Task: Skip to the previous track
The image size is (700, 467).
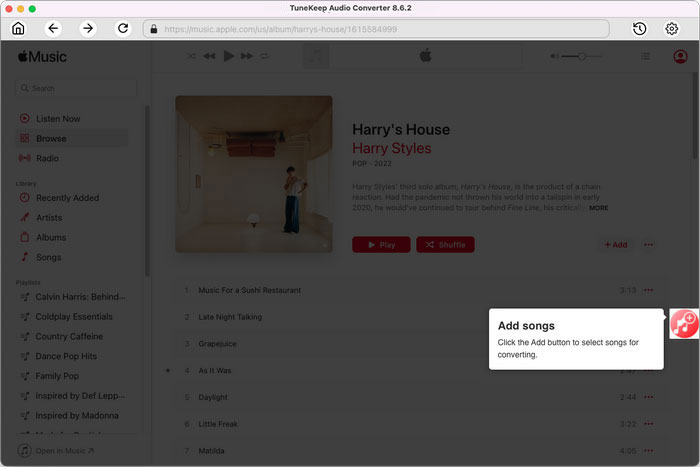Action: pos(209,56)
